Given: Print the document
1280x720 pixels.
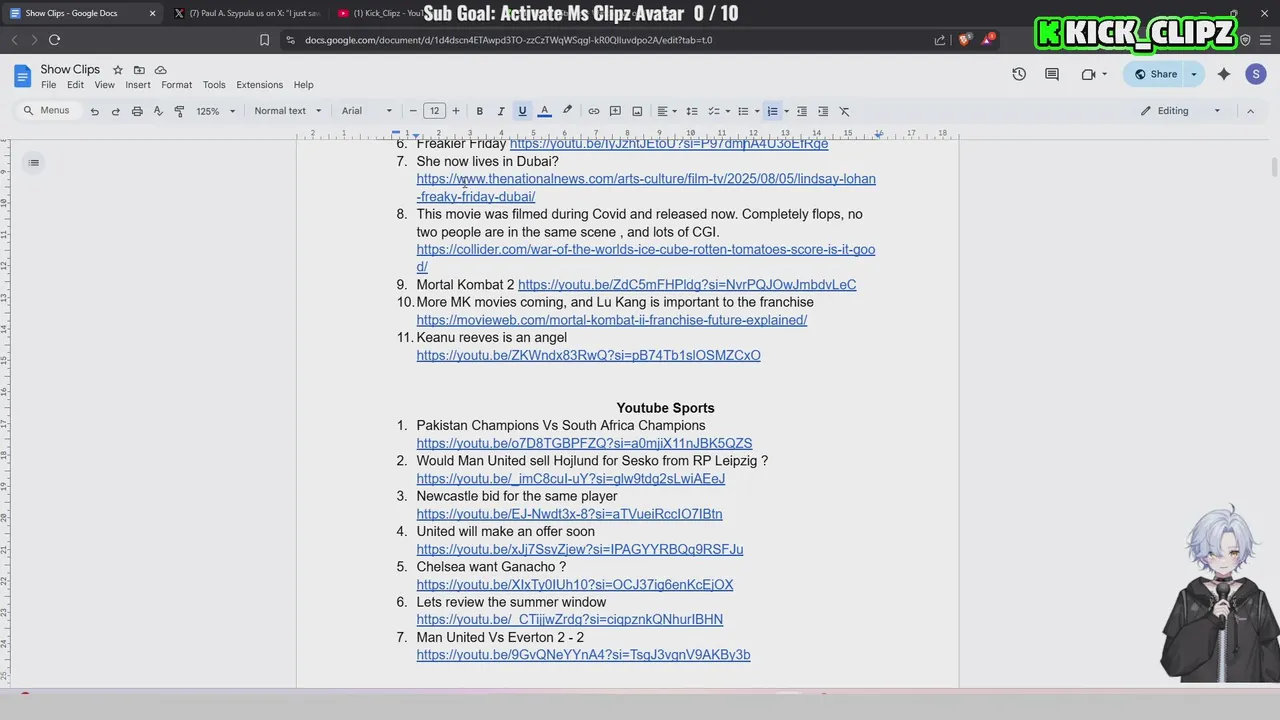Looking at the screenshot, I should click(x=137, y=111).
